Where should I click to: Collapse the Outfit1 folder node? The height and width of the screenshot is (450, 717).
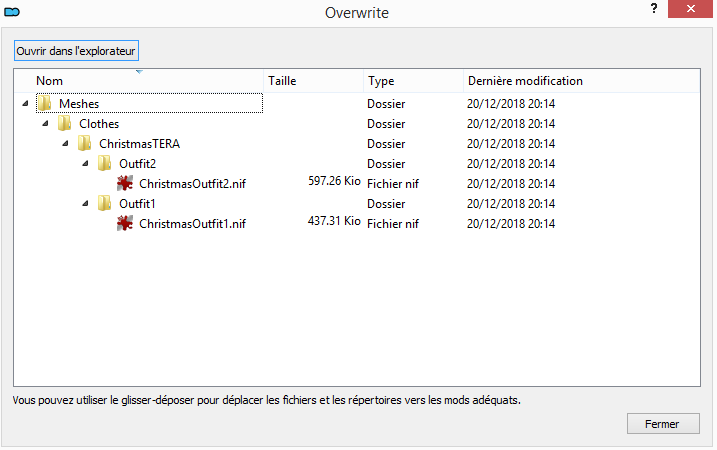[84, 203]
